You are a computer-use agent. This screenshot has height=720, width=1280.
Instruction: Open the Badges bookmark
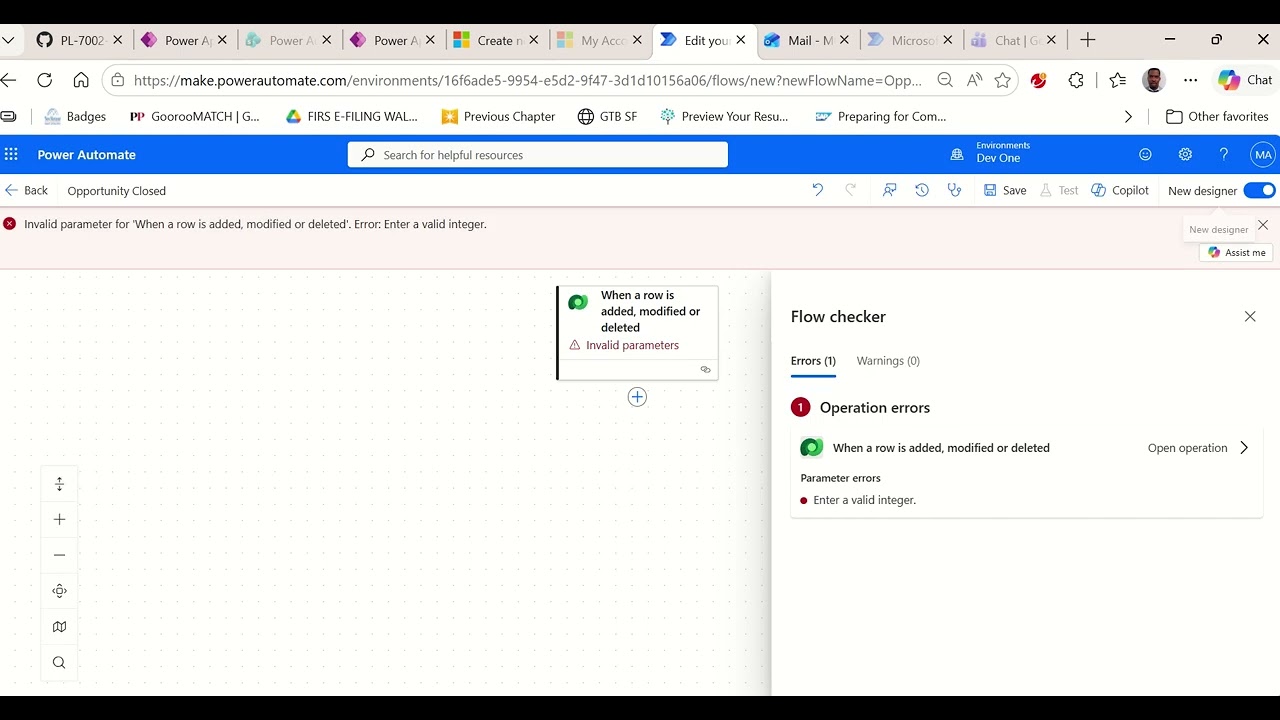tap(75, 116)
